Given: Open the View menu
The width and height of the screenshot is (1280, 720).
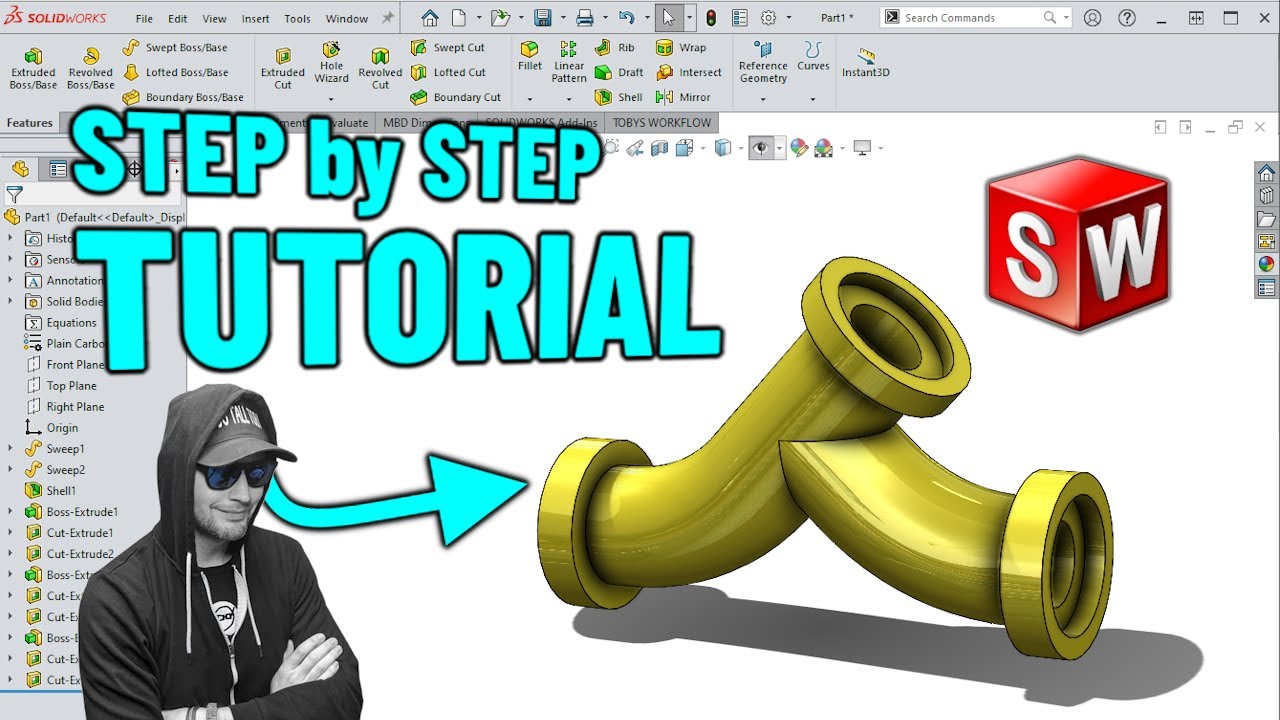Looking at the screenshot, I should click(x=214, y=19).
